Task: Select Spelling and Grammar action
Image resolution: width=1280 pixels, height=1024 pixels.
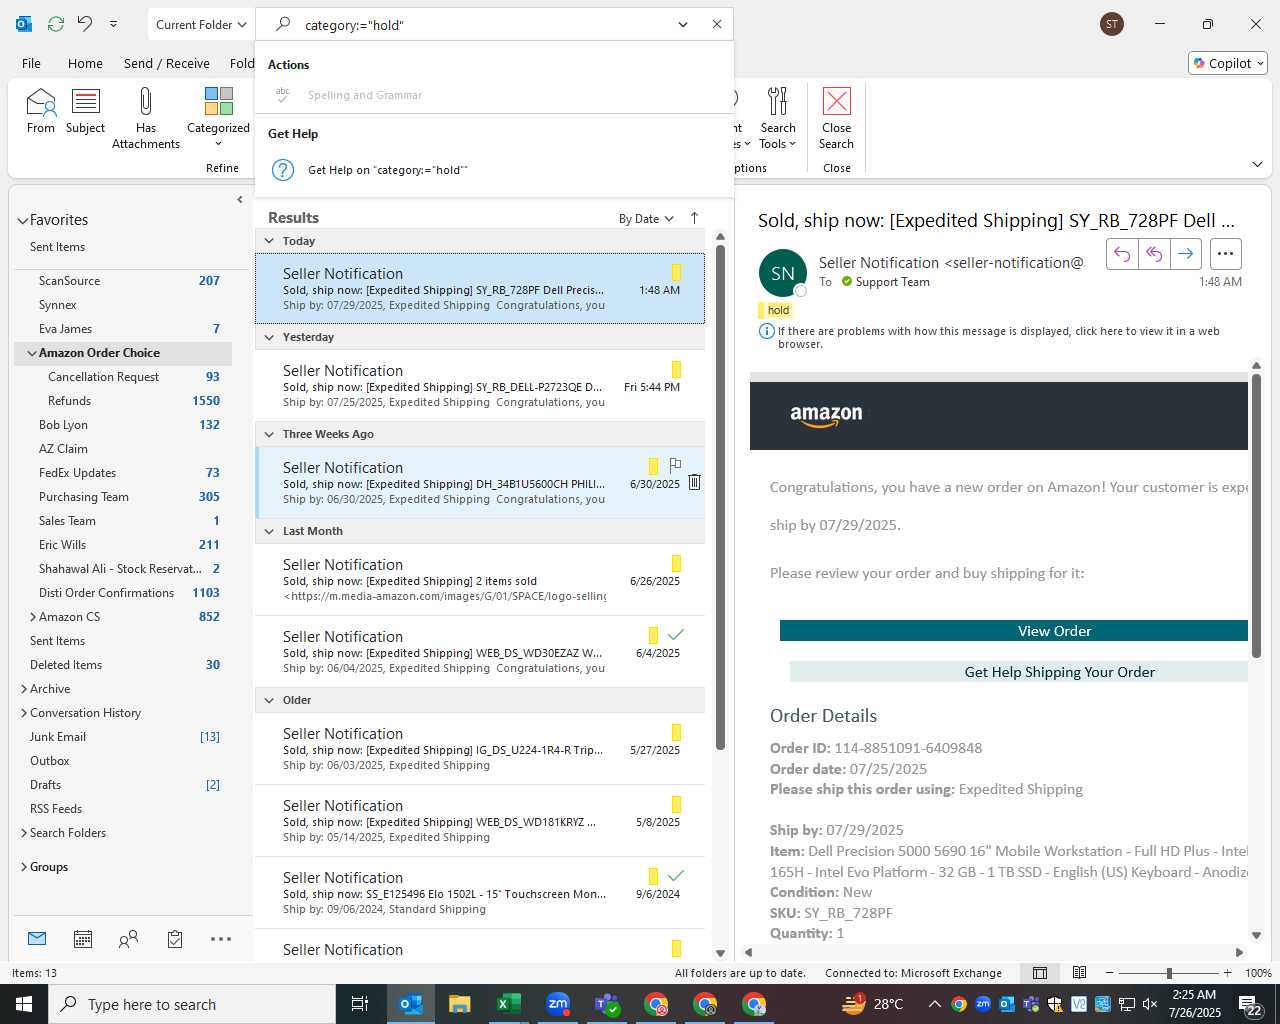Action: coord(364,95)
